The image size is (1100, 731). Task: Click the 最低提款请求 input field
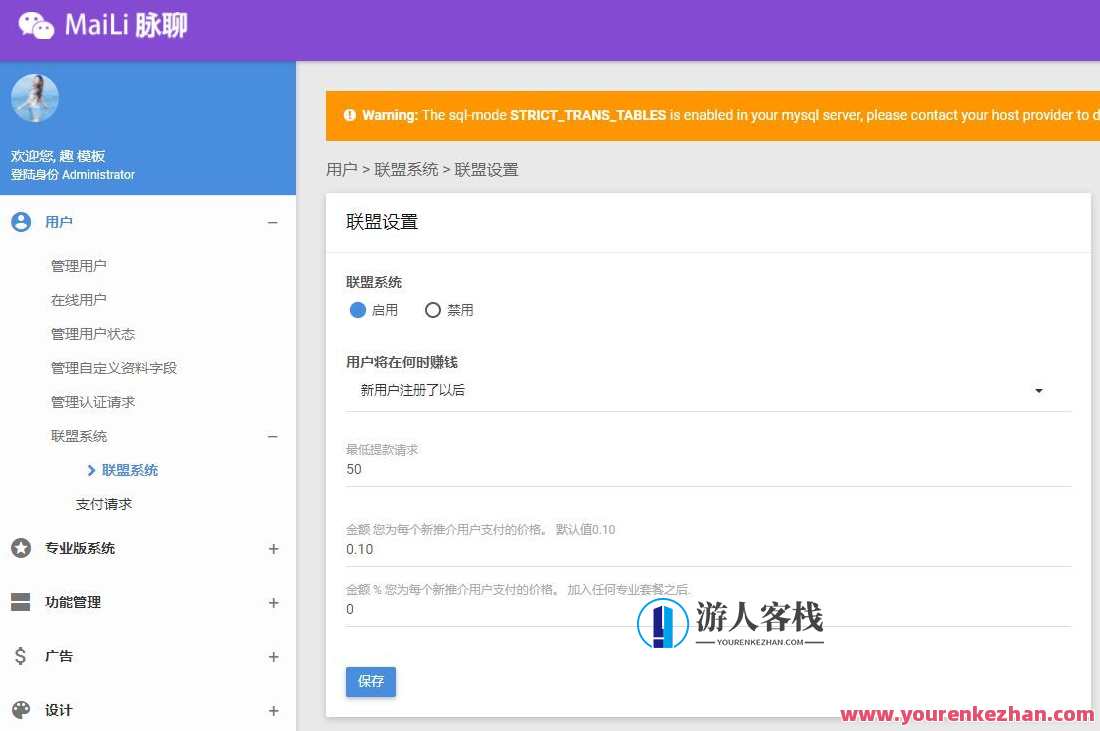coord(600,469)
